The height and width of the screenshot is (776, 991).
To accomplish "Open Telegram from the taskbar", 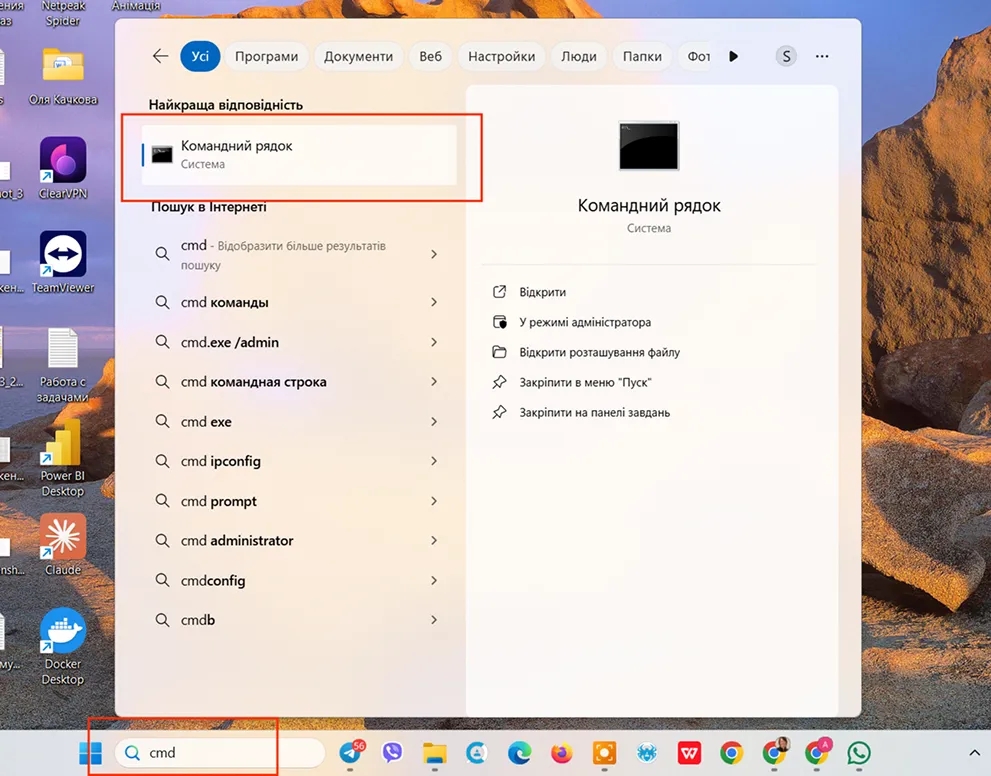I will pos(351,752).
